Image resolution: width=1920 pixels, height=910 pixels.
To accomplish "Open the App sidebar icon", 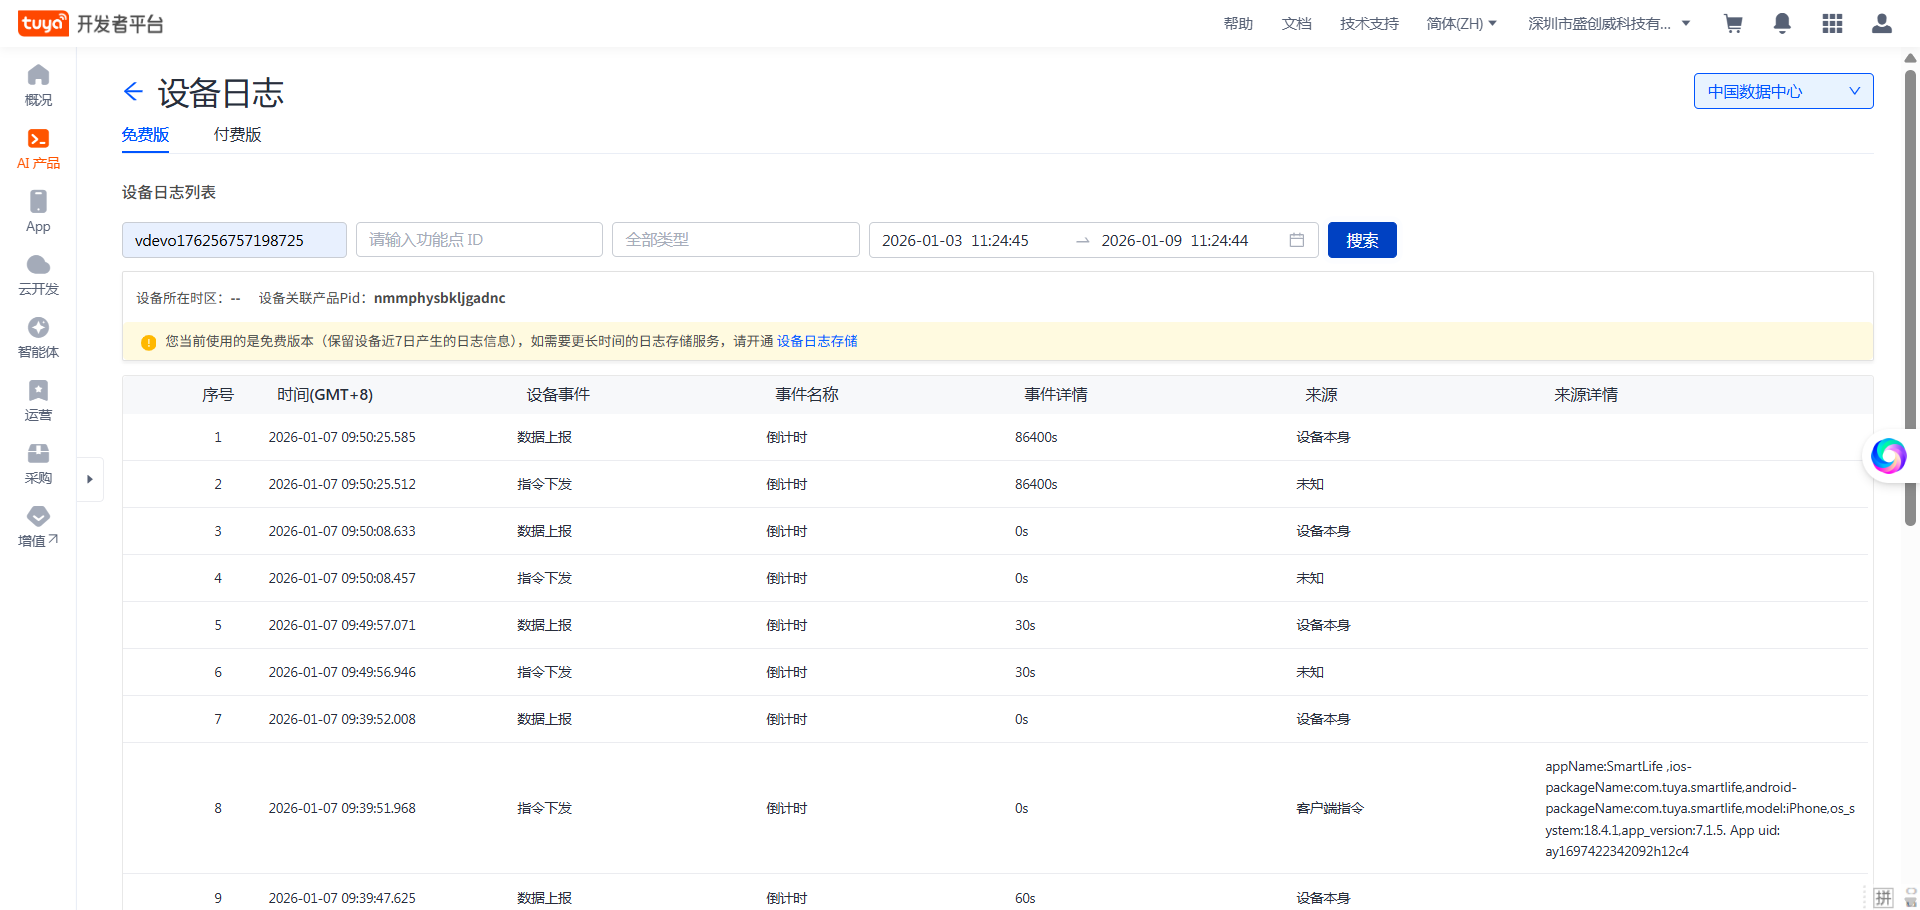I will (x=38, y=210).
